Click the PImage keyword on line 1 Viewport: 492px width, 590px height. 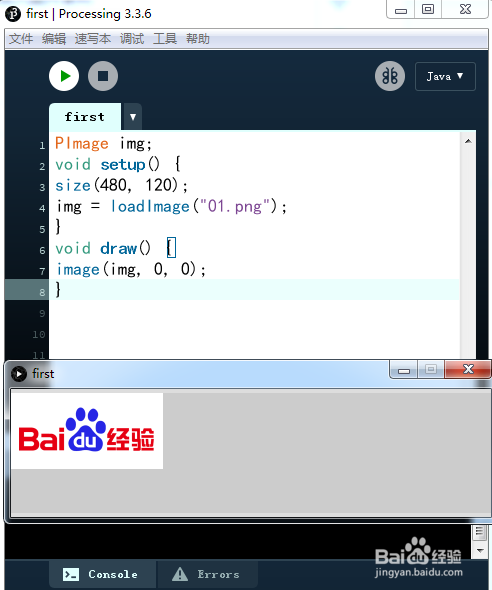pyautogui.click(x=82, y=144)
